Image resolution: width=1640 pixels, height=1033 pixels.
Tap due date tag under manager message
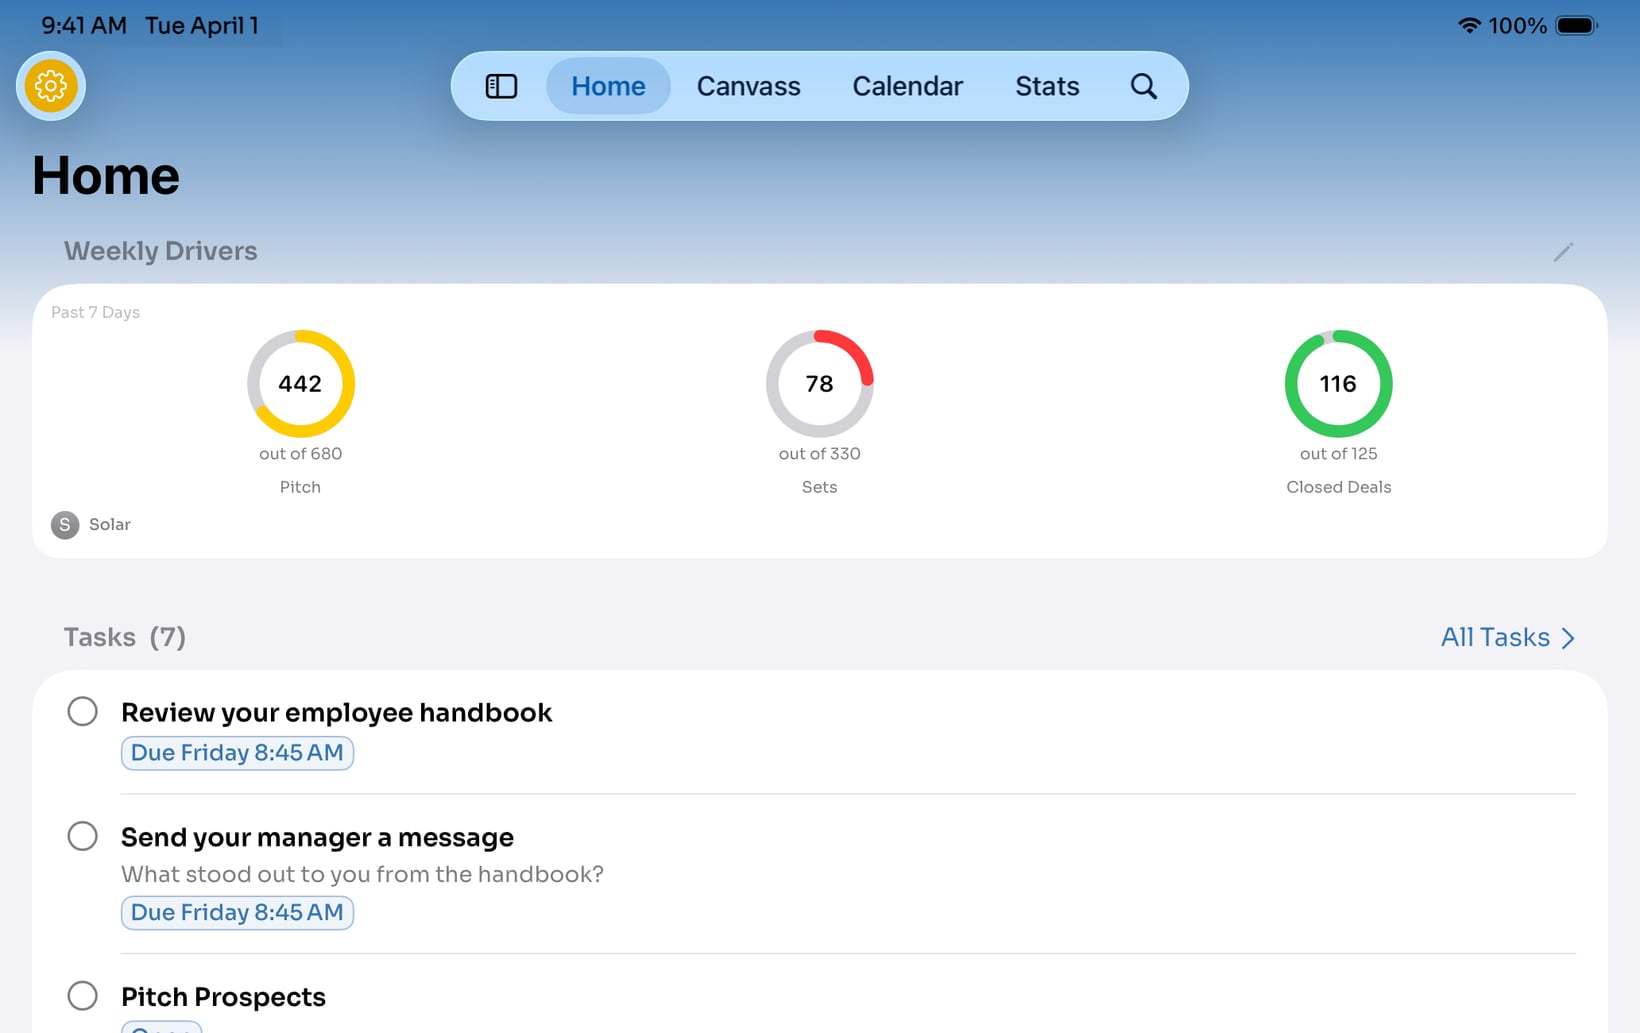click(x=237, y=913)
